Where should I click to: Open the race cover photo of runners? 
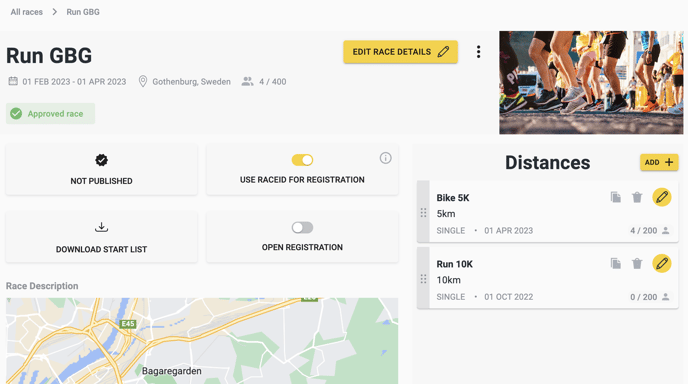591,83
